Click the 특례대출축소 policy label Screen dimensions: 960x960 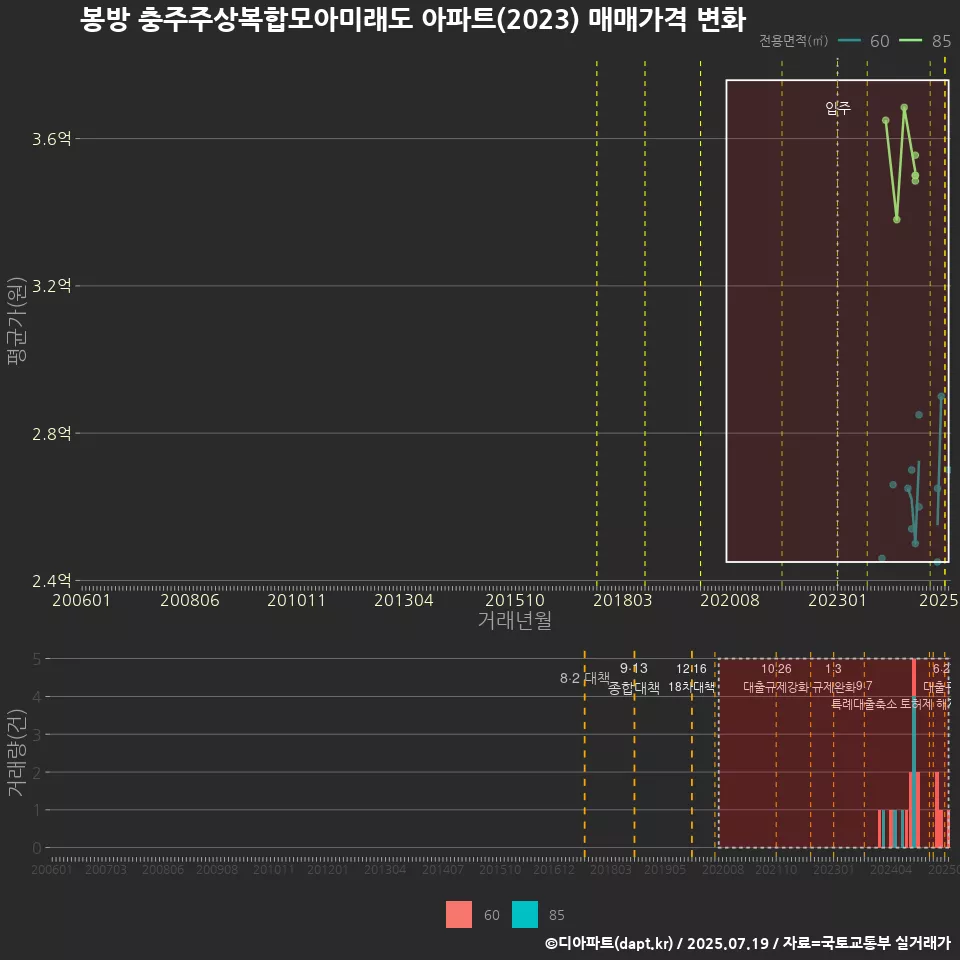point(864,704)
